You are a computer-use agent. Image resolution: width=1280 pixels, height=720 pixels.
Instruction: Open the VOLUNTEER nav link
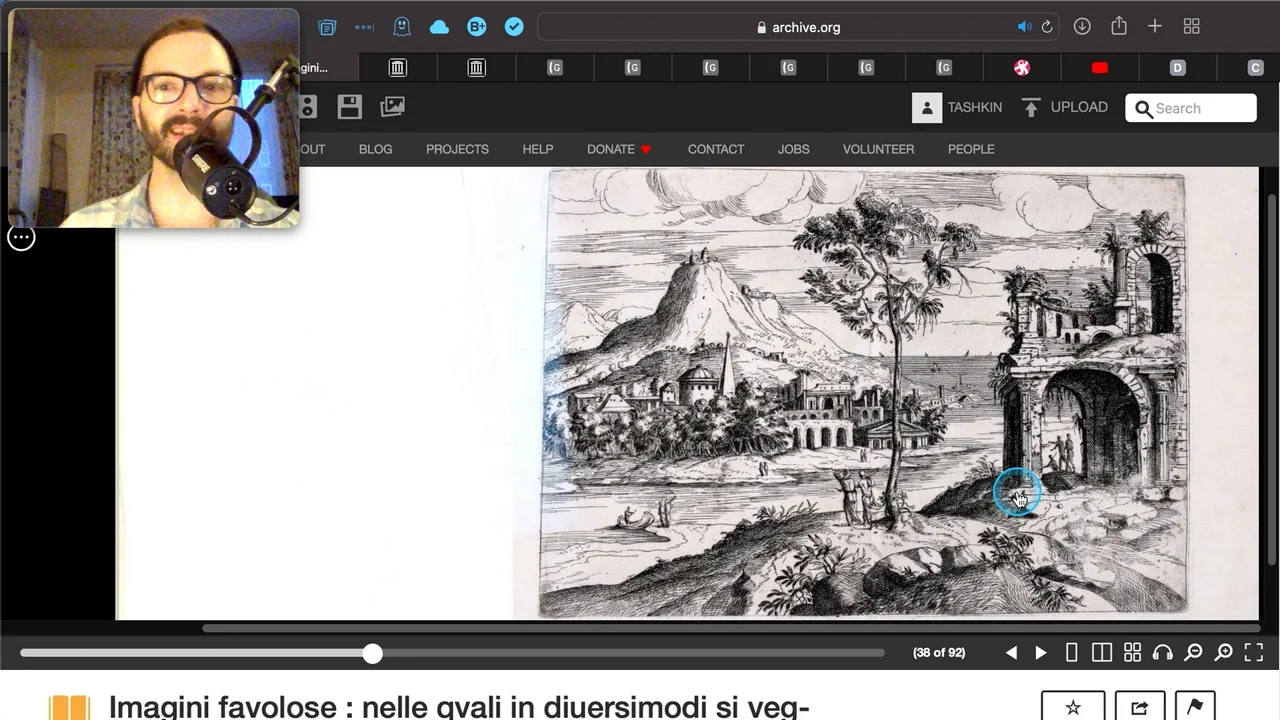pos(878,149)
